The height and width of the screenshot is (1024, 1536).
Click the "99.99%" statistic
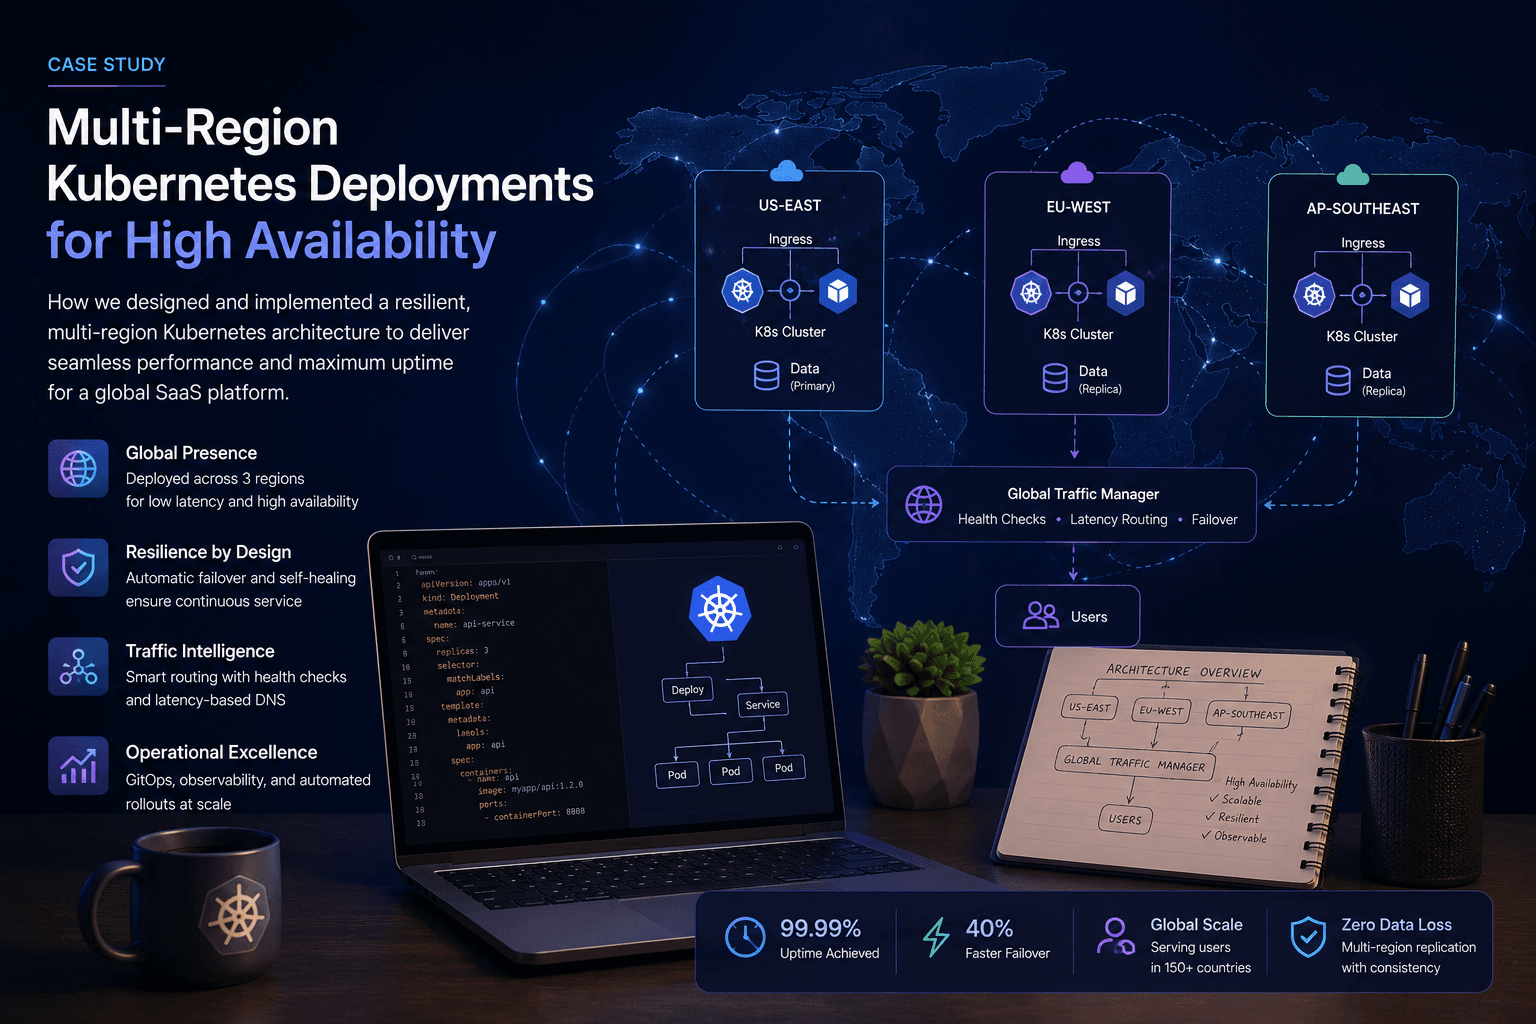click(x=820, y=928)
